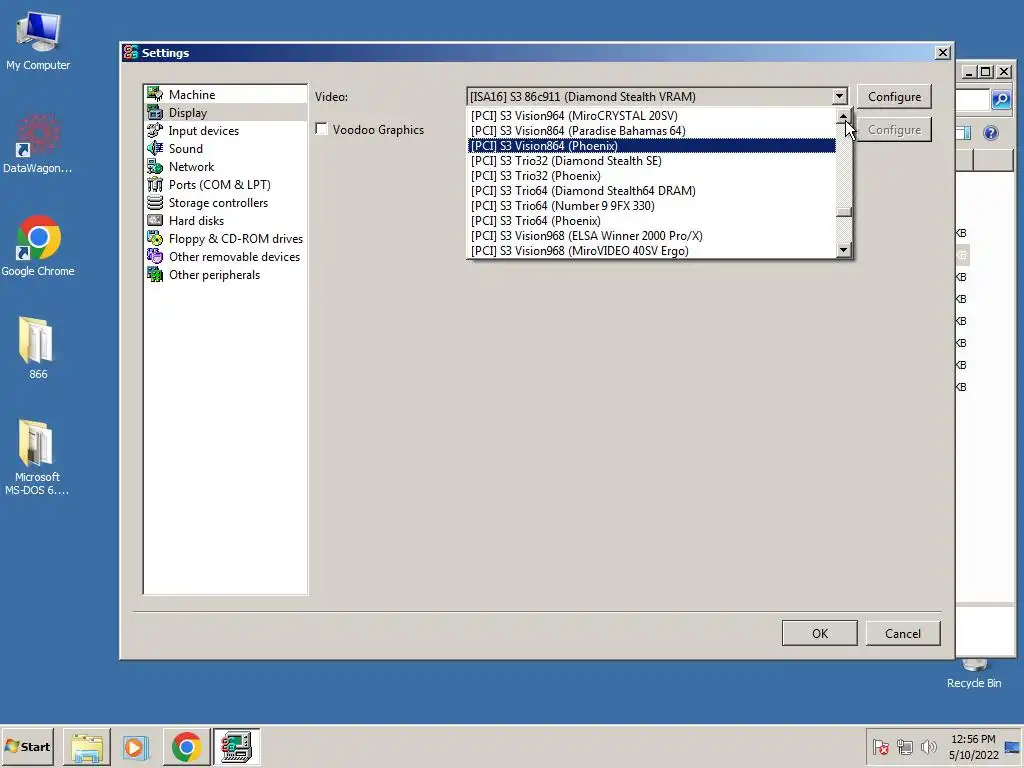Open the Network settings icon

(155, 167)
